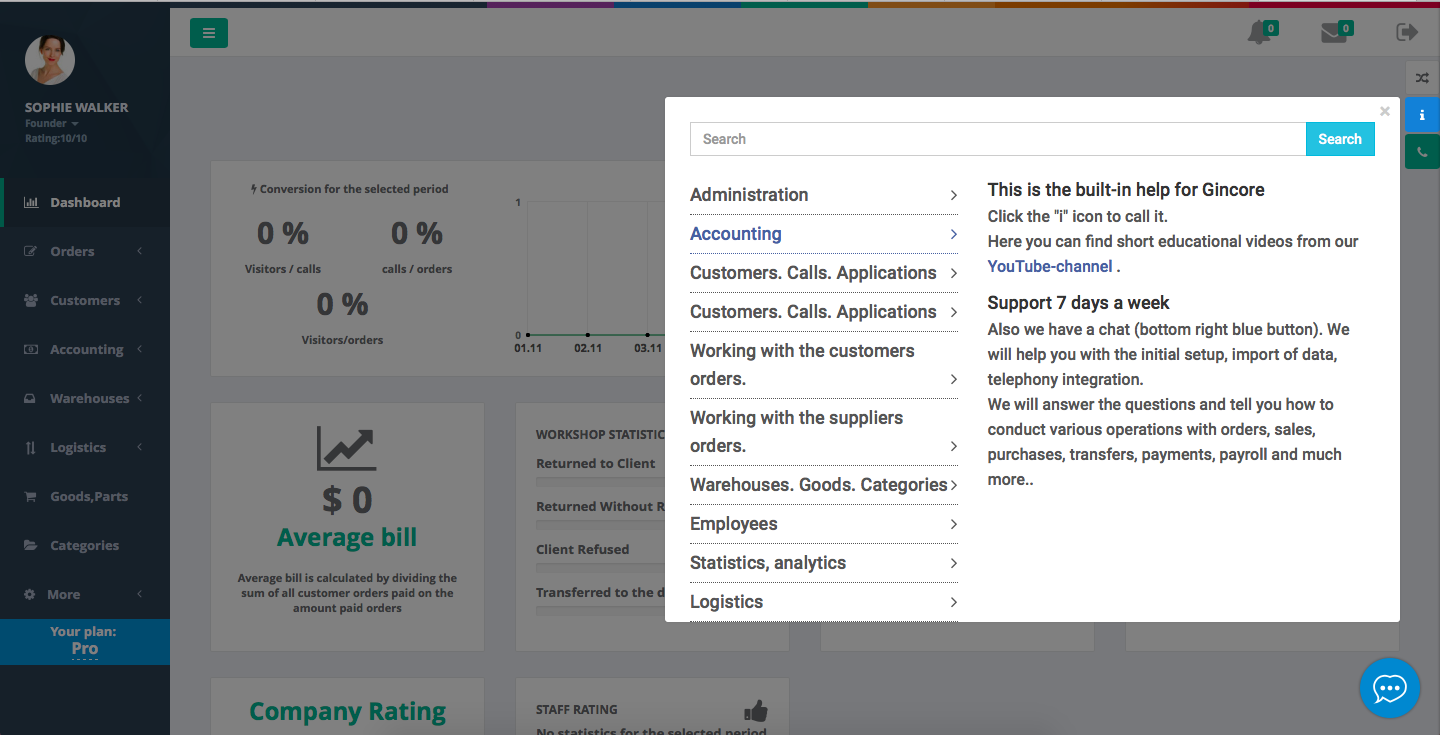Click the "Rating:10/10" text
Image resolution: width=1440 pixels, height=735 pixels.
[x=56, y=138]
